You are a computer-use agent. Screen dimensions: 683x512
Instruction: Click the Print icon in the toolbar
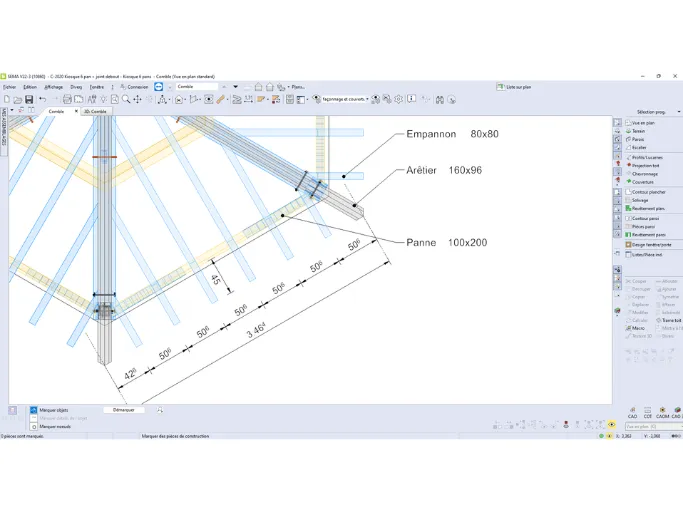(67, 100)
